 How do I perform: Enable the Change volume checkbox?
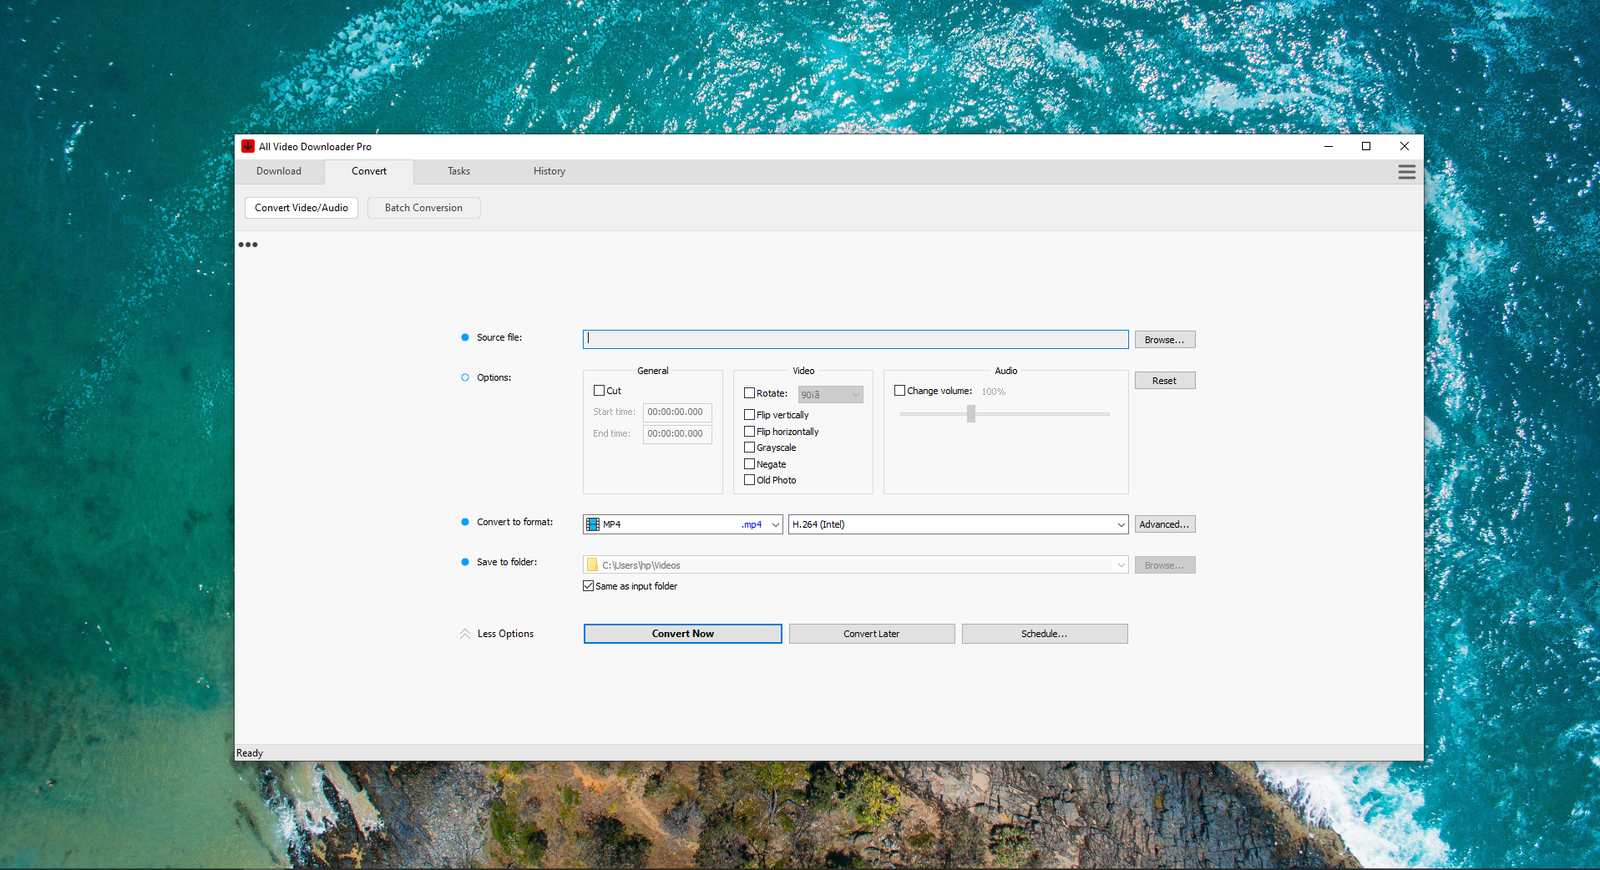click(x=899, y=391)
